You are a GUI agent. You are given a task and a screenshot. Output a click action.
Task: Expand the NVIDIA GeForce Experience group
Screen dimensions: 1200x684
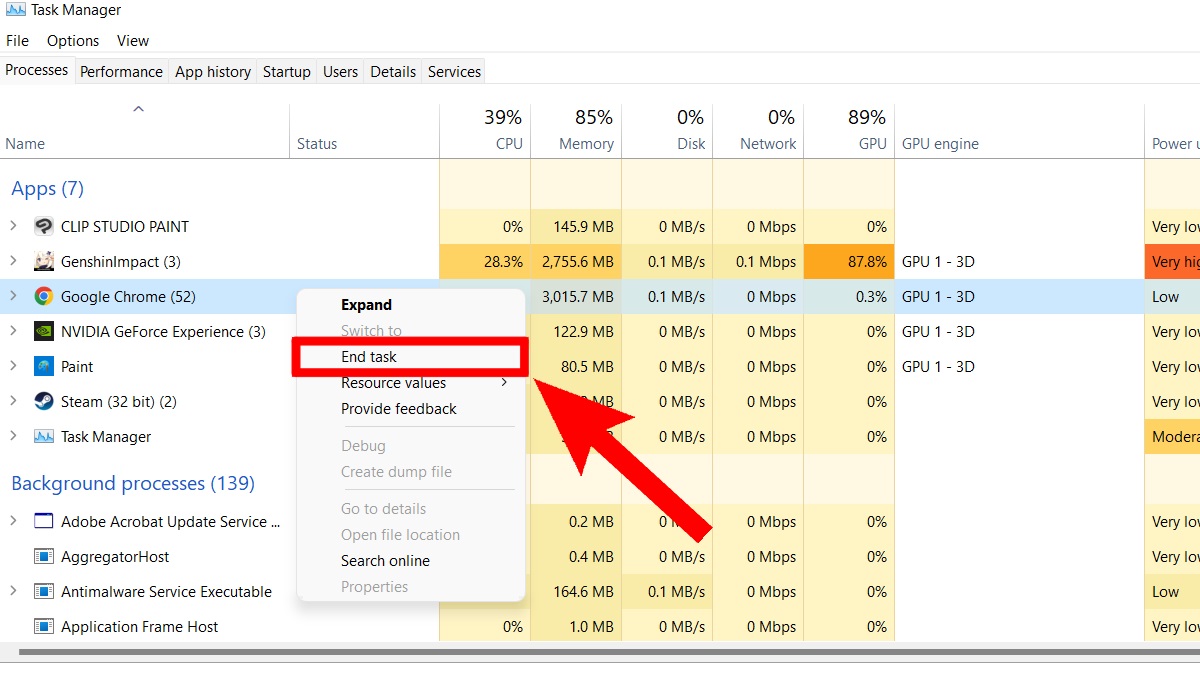pos(13,331)
